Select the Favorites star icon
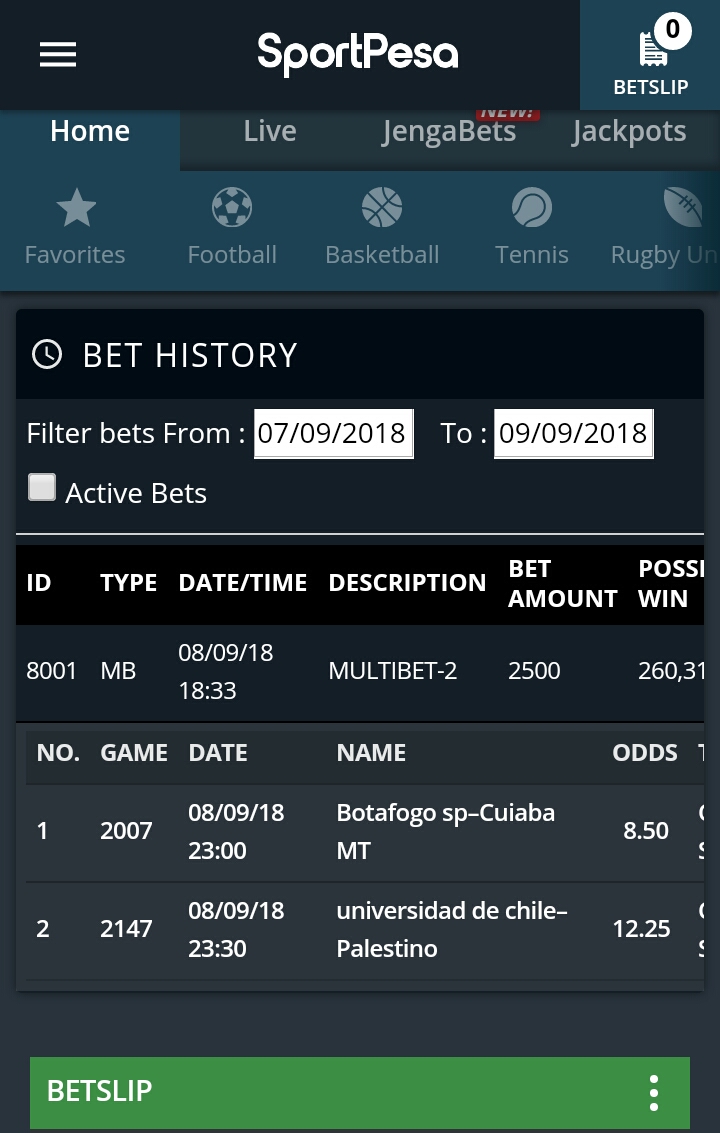The image size is (720, 1133). [x=76, y=209]
